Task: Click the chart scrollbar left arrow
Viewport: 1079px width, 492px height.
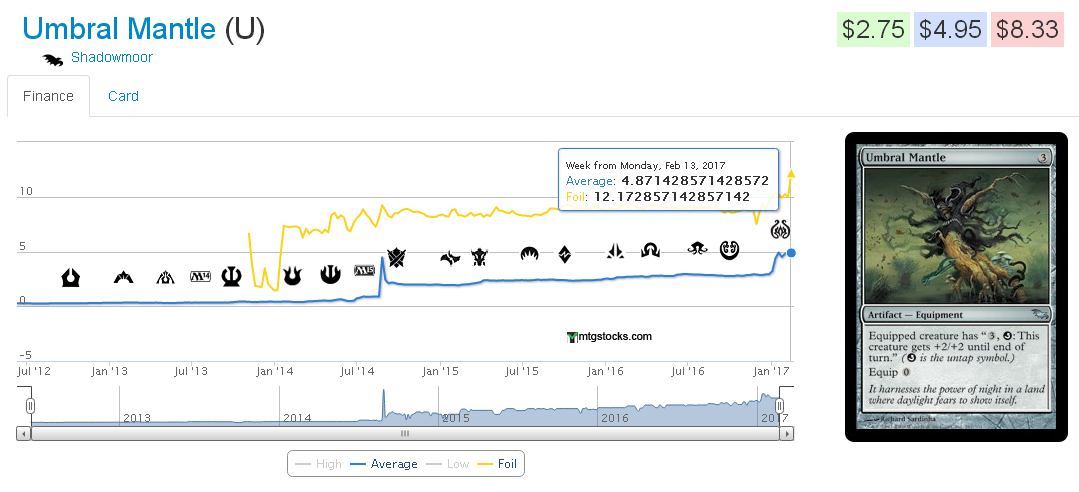Action: (x=24, y=434)
